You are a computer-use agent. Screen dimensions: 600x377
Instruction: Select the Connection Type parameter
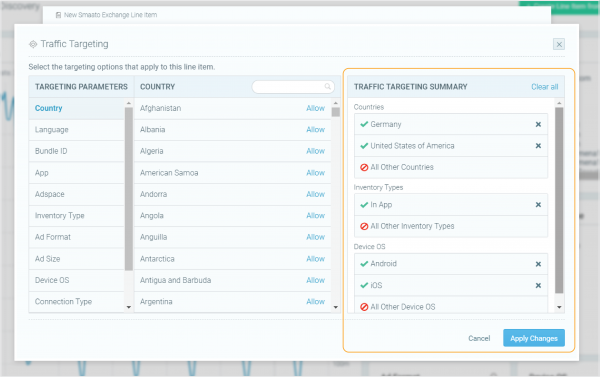pos(77,302)
